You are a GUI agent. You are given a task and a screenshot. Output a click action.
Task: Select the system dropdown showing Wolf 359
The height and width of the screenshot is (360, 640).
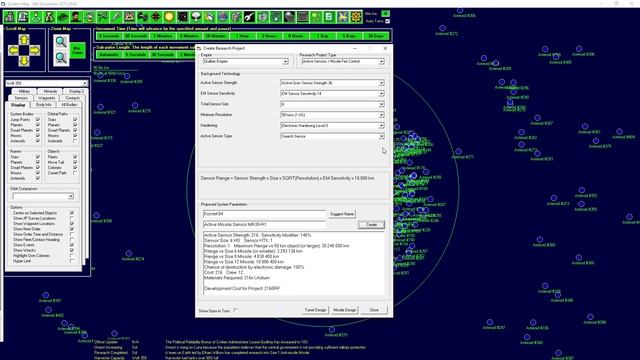click(x=46, y=83)
